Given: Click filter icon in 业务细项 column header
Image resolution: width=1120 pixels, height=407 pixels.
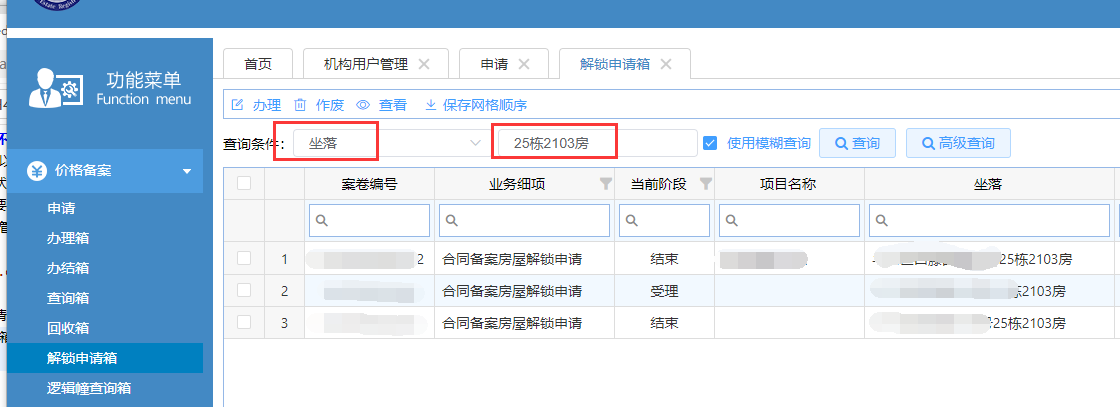Looking at the screenshot, I should pyautogui.click(x=604, y=184).
